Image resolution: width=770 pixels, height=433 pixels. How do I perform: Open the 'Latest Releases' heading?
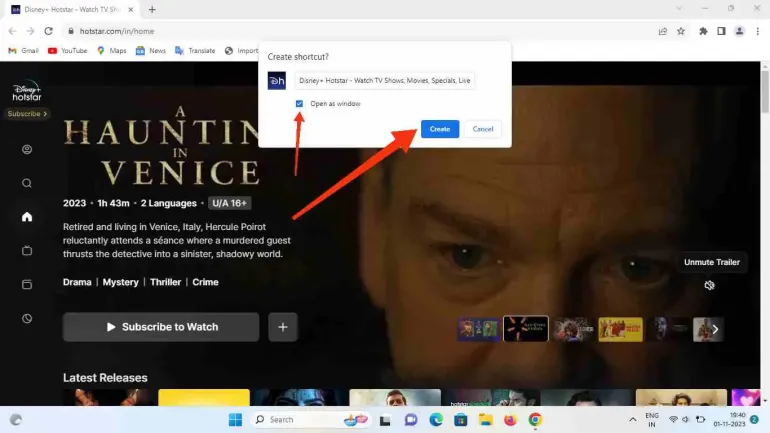[x=105, y=378]
